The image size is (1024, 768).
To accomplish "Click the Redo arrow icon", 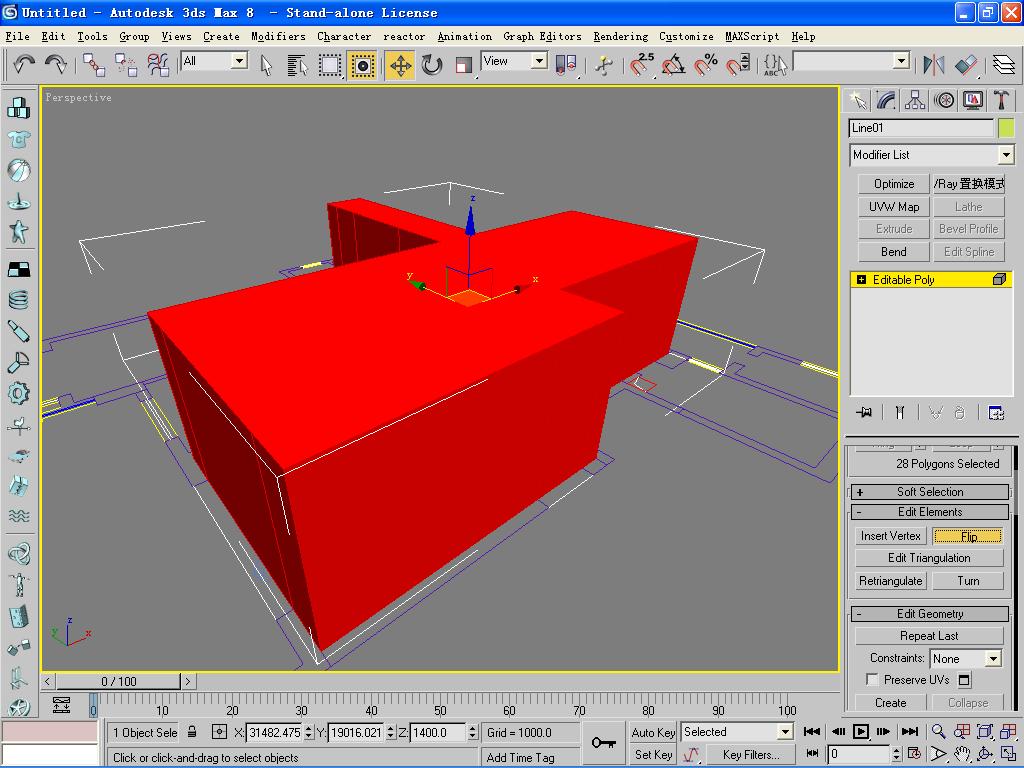I will click(x=56, y=64).
